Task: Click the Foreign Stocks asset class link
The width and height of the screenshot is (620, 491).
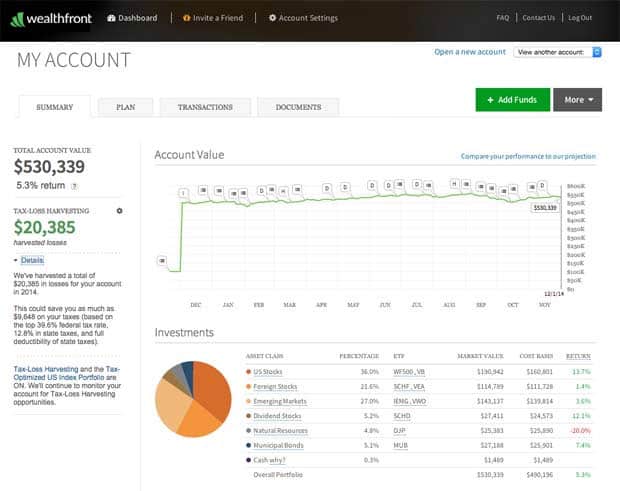Action: (275, 387)
